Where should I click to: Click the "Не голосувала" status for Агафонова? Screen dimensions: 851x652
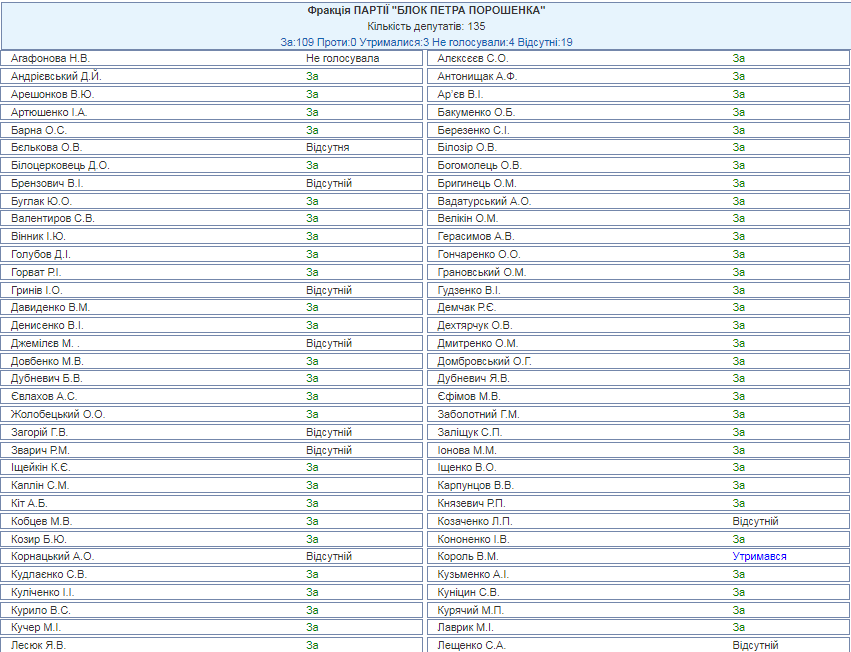pyautogui.click(x=342, y=58)
